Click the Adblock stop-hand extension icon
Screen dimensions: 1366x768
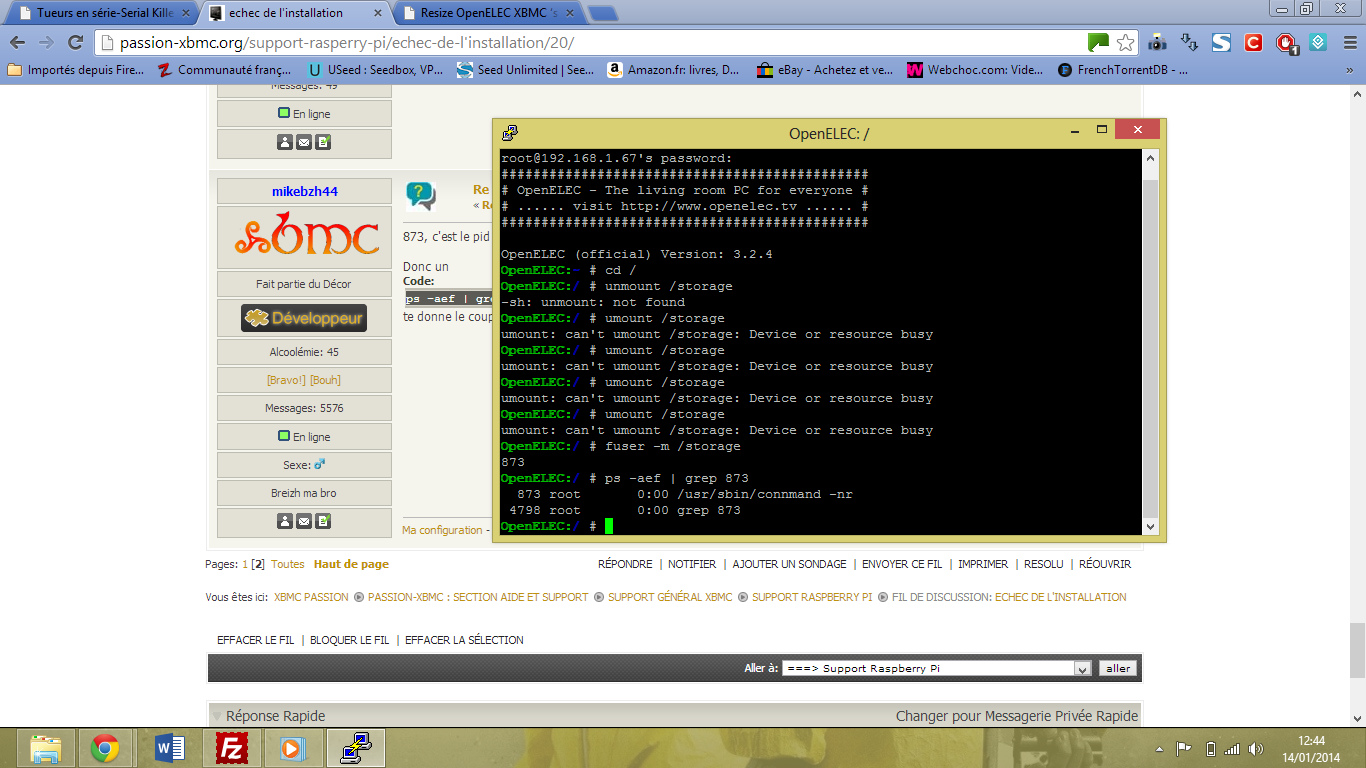(1286, 43)
